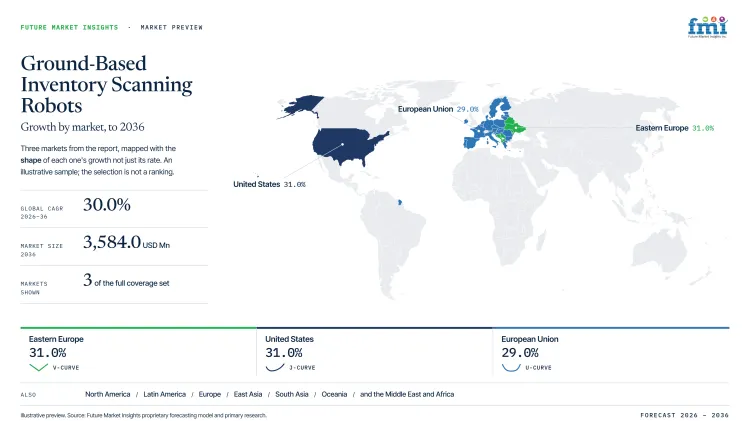Click 'Oceania' in the Also list

[x=334, y=394]
